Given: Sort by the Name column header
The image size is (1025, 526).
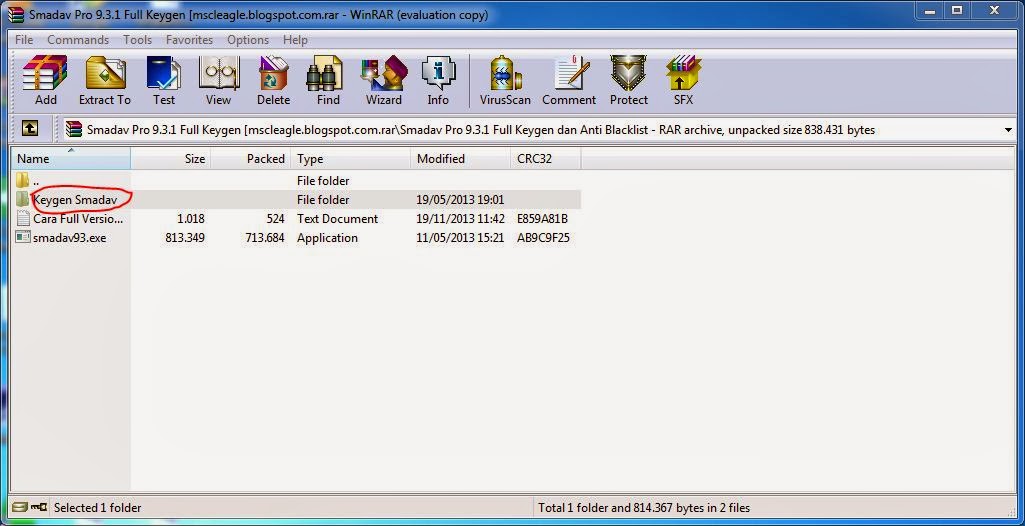Looking at the screenshot, I should click(71, 159).
